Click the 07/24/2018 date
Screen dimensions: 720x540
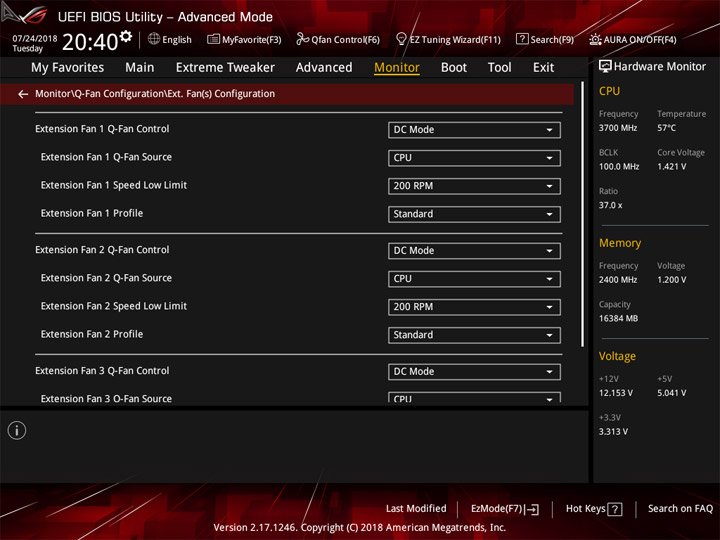[35, 38]
